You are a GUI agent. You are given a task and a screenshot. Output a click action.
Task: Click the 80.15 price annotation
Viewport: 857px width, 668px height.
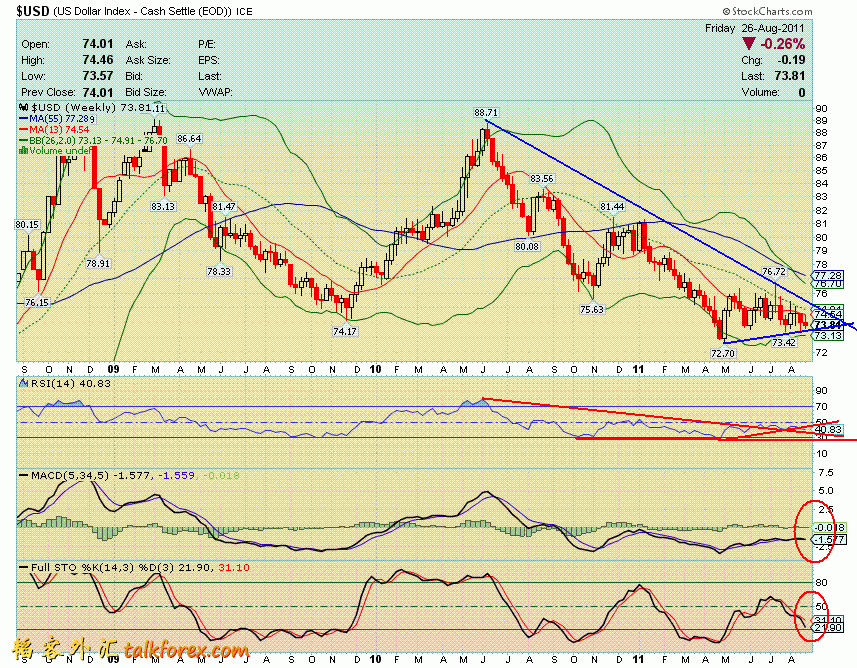pos(27,225)
